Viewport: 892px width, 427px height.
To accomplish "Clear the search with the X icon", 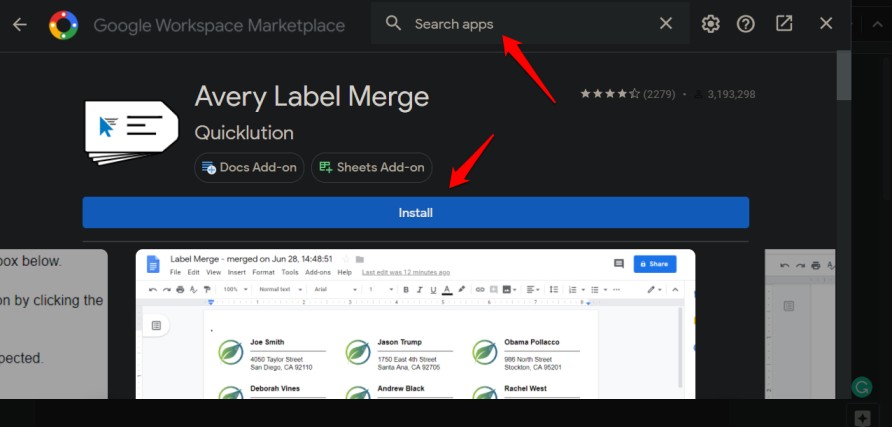I will tap(666, 23).
